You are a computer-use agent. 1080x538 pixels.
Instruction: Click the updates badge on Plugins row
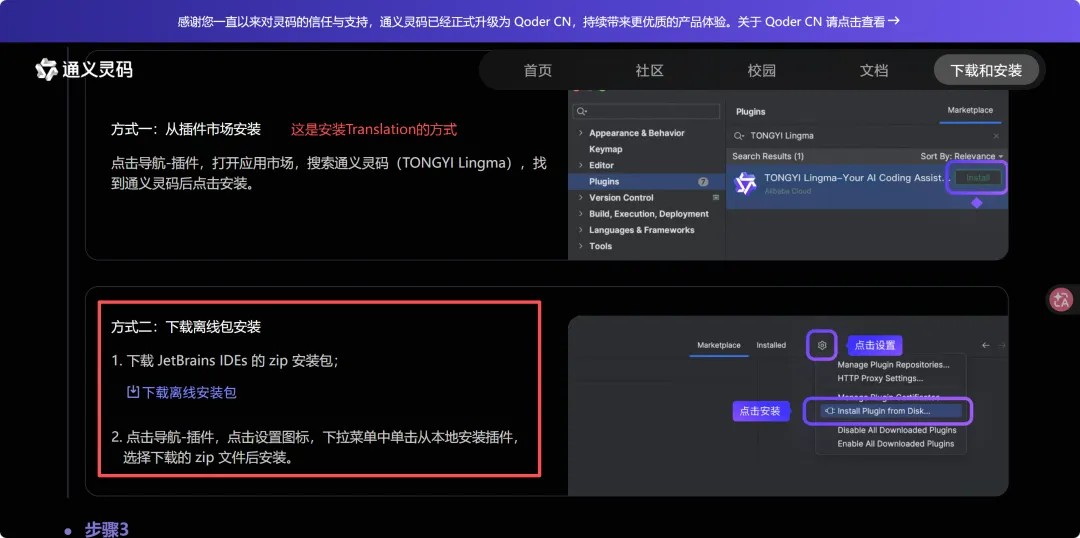click(x=703, y=182)
